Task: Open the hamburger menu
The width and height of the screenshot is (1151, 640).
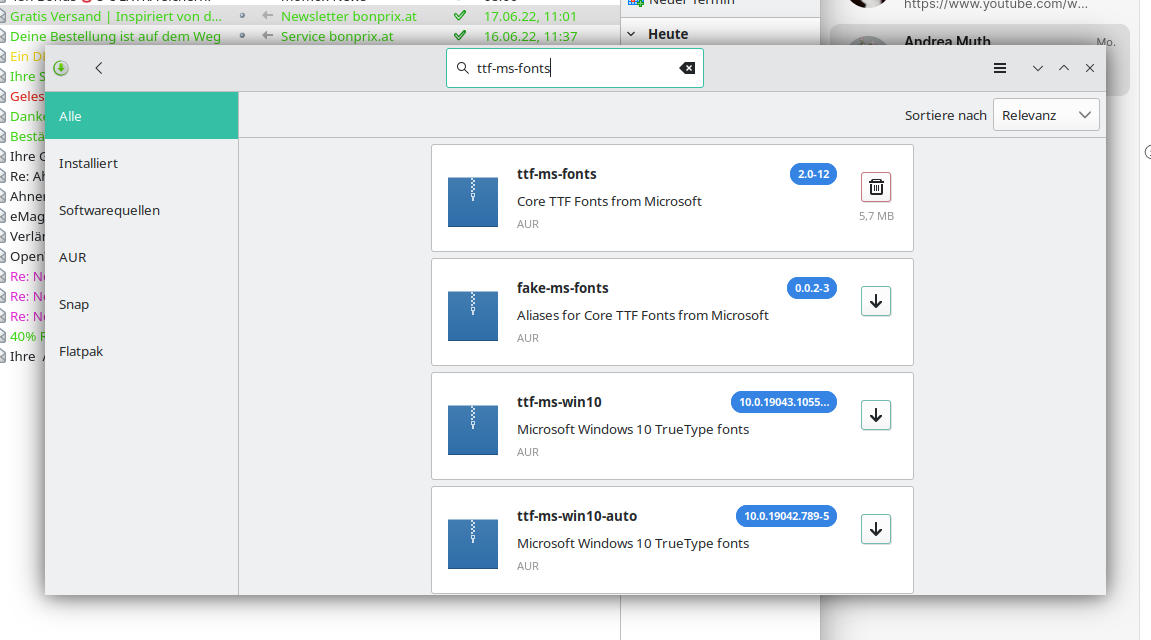Action: [999, 68]
